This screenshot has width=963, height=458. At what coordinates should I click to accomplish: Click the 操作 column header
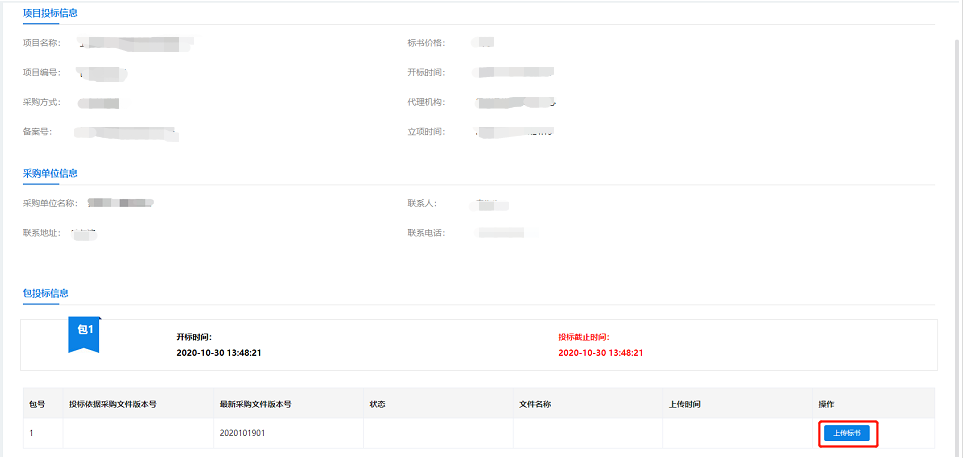[826, 404]
